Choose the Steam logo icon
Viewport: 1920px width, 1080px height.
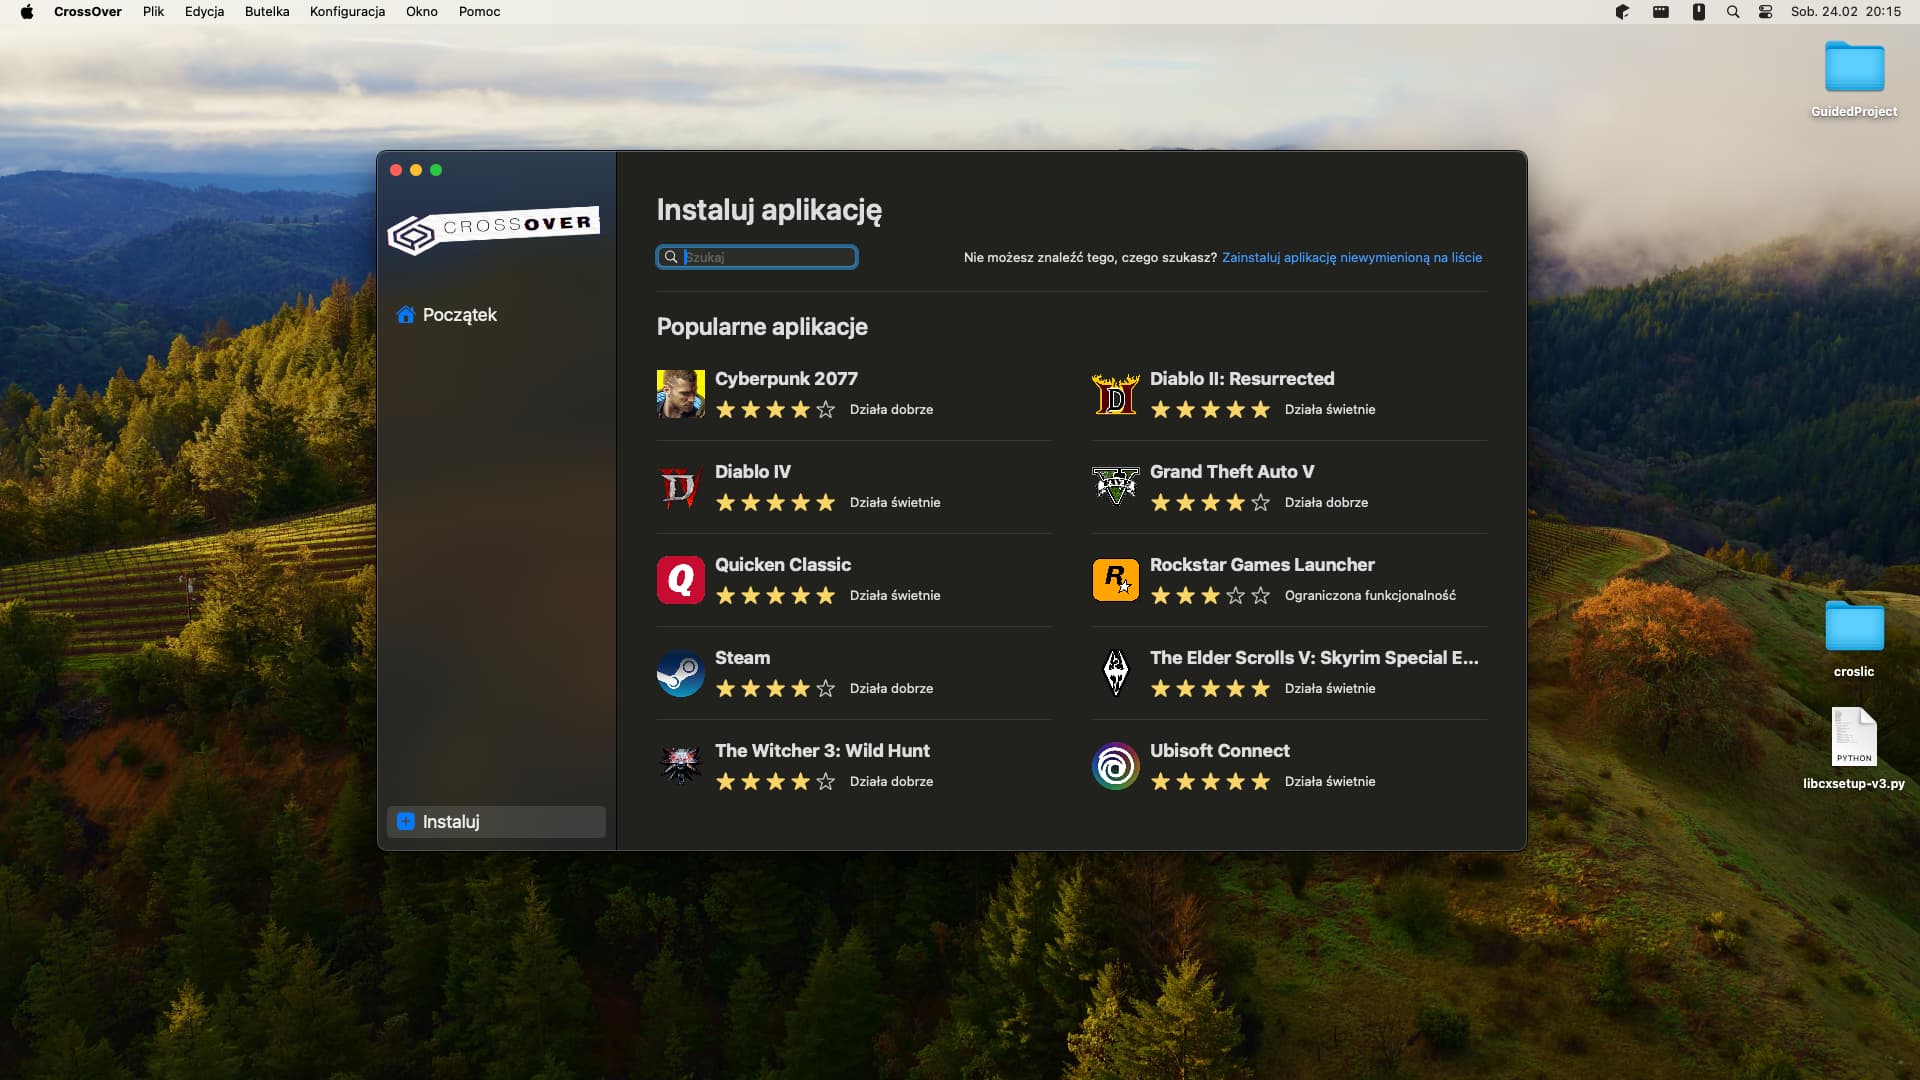[680, 673]
